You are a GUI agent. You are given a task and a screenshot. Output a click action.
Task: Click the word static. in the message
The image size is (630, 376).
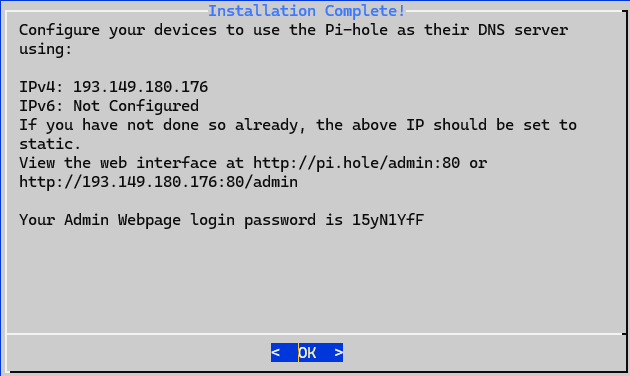pos(50,144)
